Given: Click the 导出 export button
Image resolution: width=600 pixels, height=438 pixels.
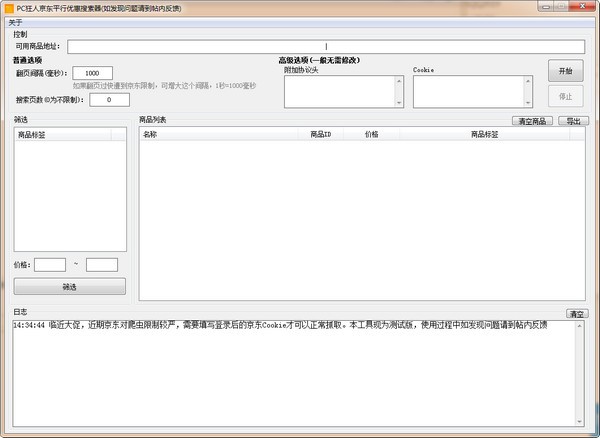Looking at the screenshot, I should (572, 121).
